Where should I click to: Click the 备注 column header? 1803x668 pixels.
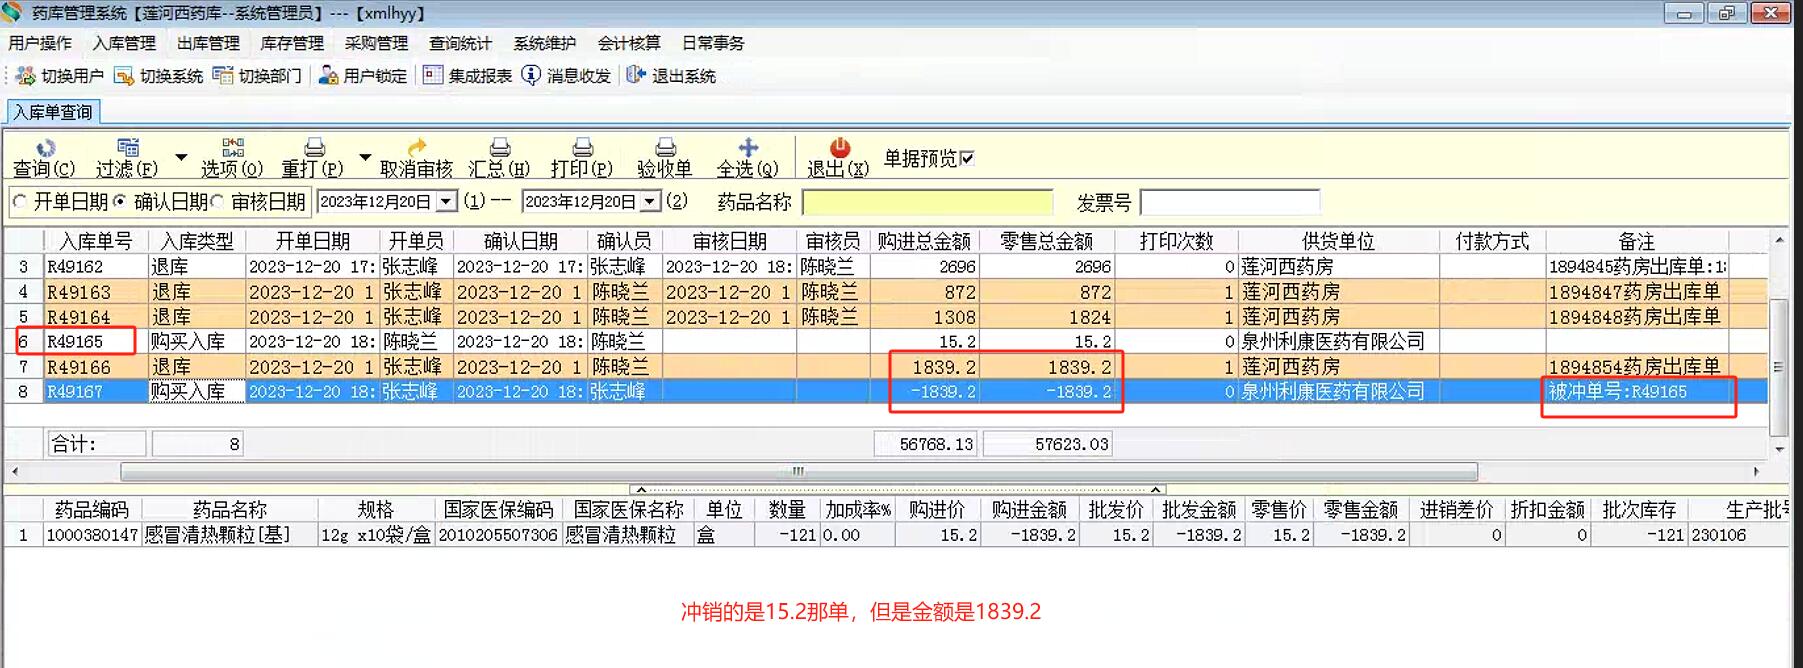1636,241
